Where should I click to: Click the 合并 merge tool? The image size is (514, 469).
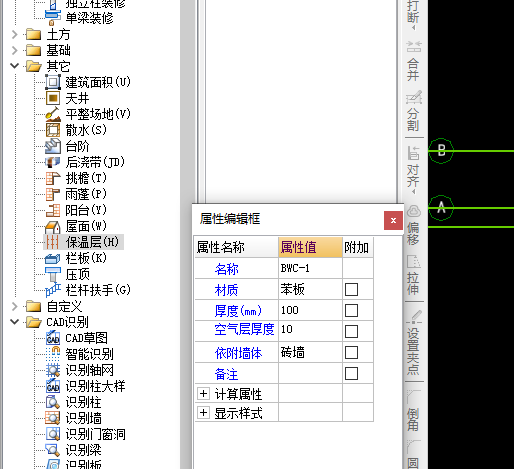point(414,61)
